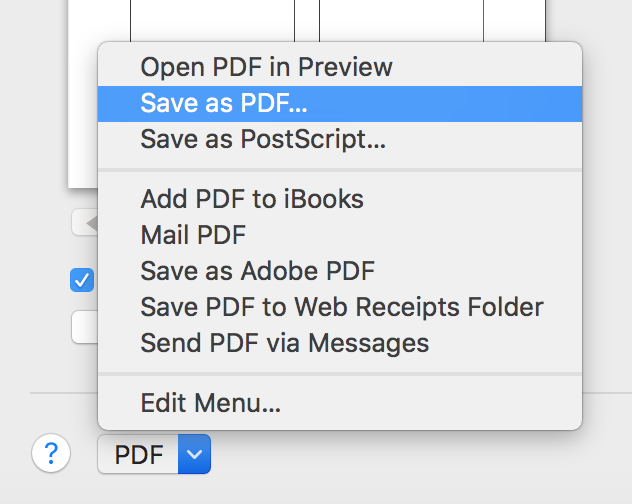Click the partly hidden white button below the checkbox
Viewport: 632px width, 504px height.
coord(85,327)
